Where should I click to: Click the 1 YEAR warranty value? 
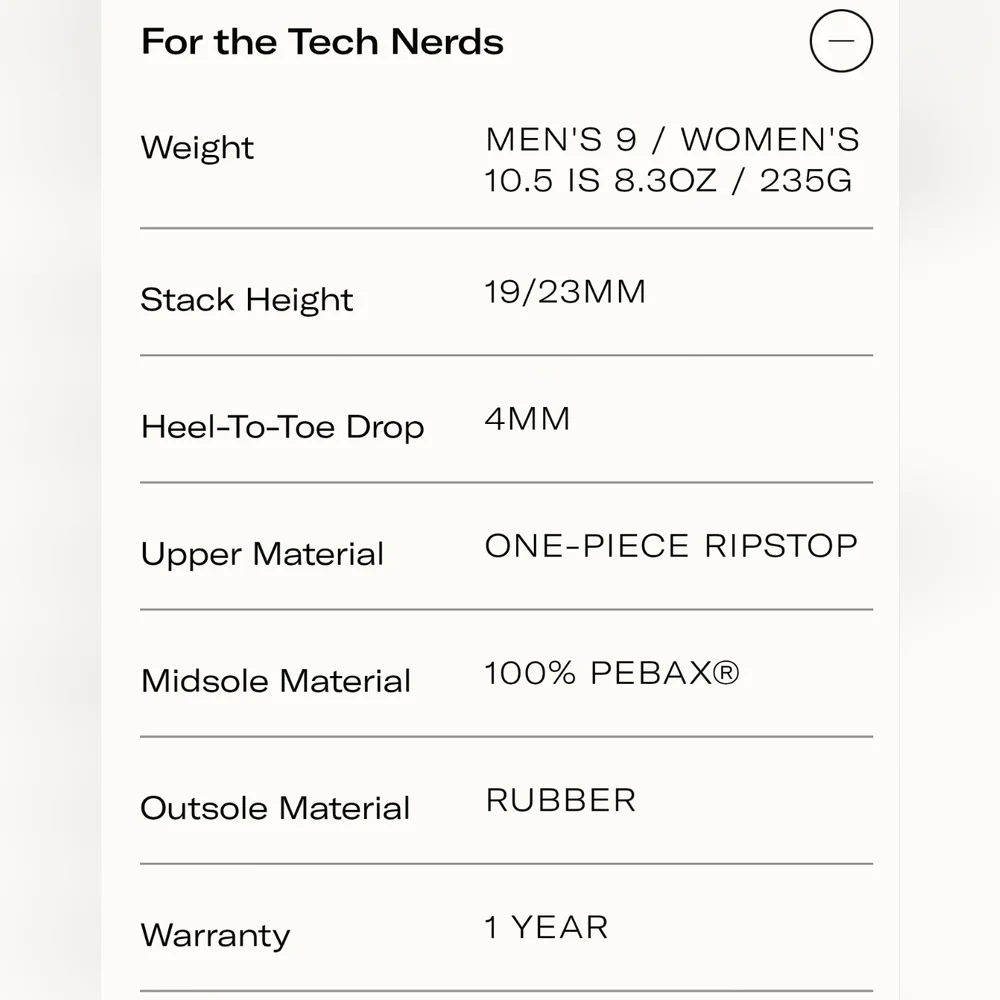pyautogui.click(x=547, y=927)
